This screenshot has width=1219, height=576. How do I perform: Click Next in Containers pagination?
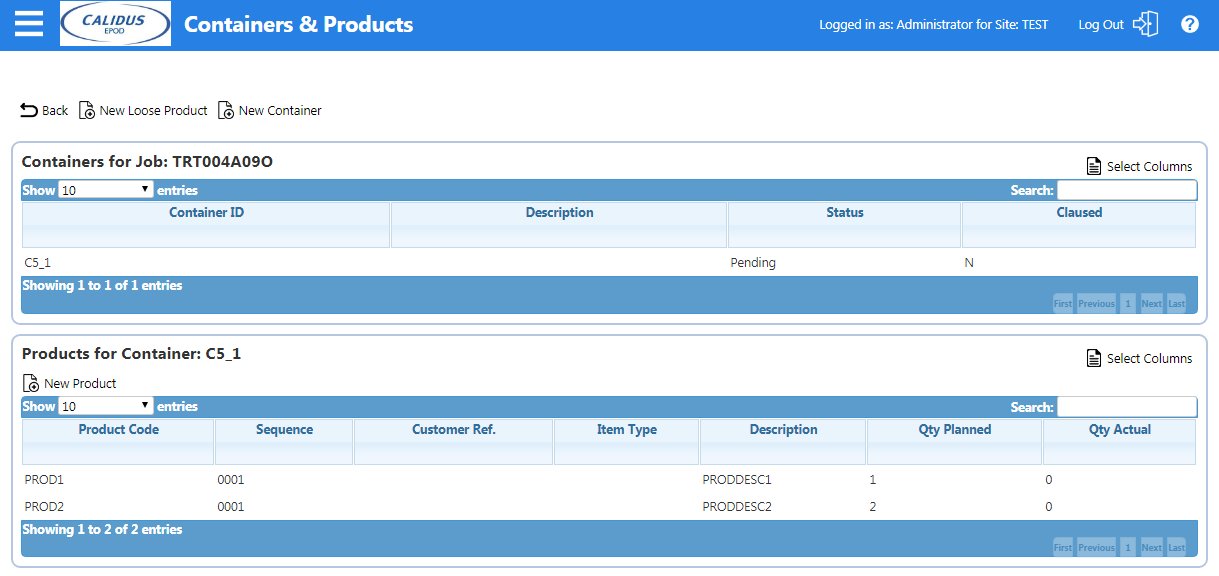tap(1152, 304)
